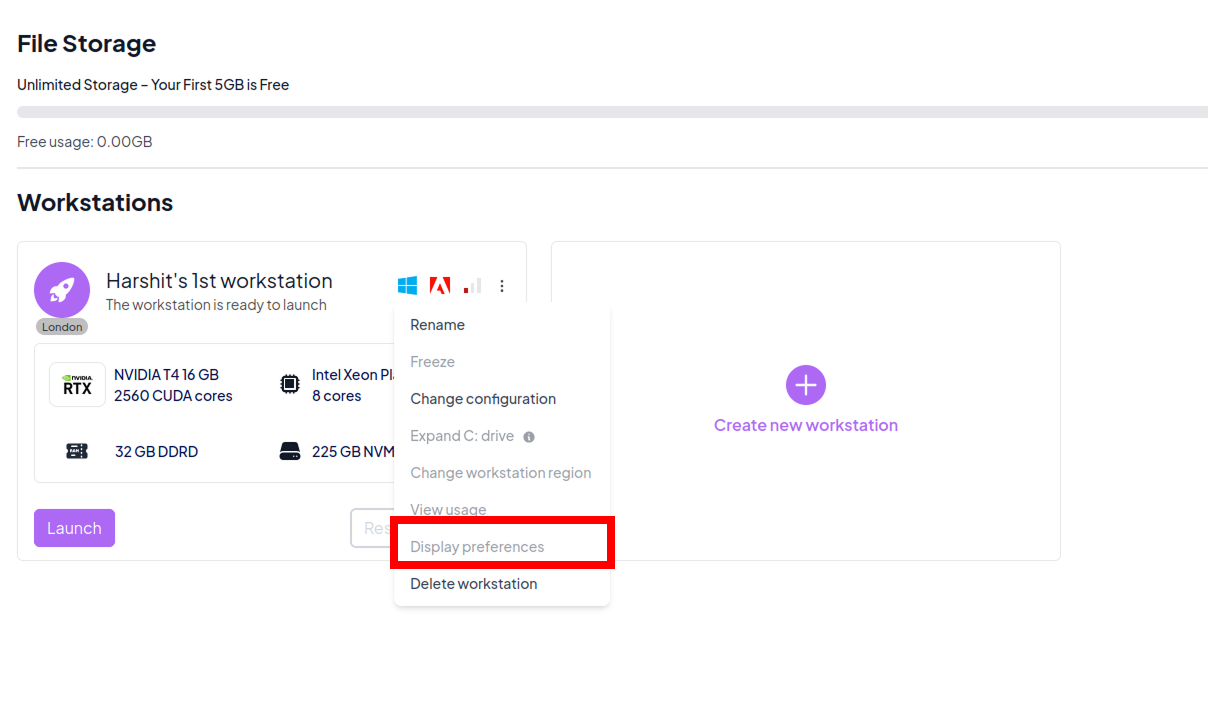
Task: Click info icon beside Expand C: drive
Action: pos(529,437)
